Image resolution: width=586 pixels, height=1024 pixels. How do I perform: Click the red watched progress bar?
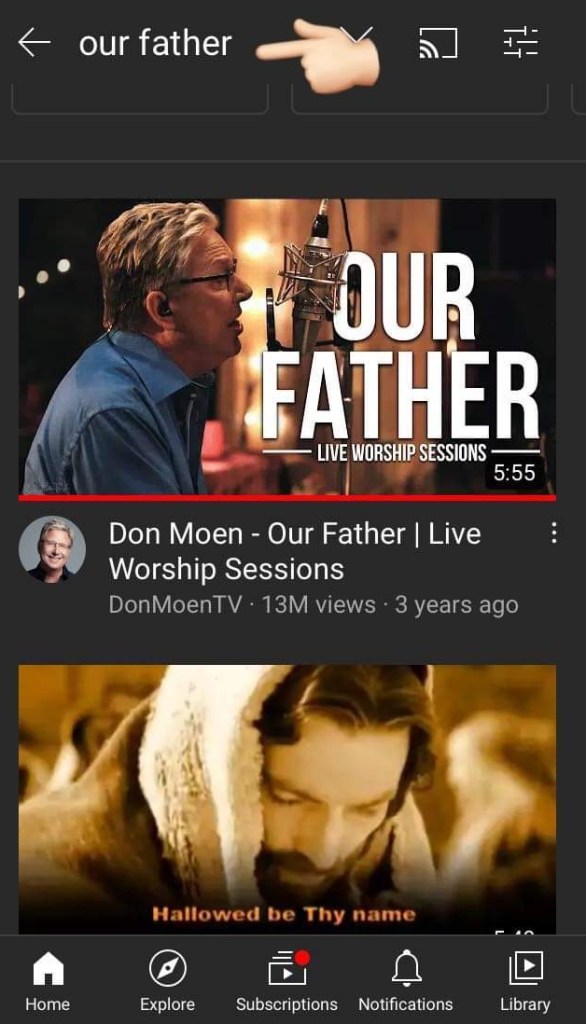click(287, 498)
